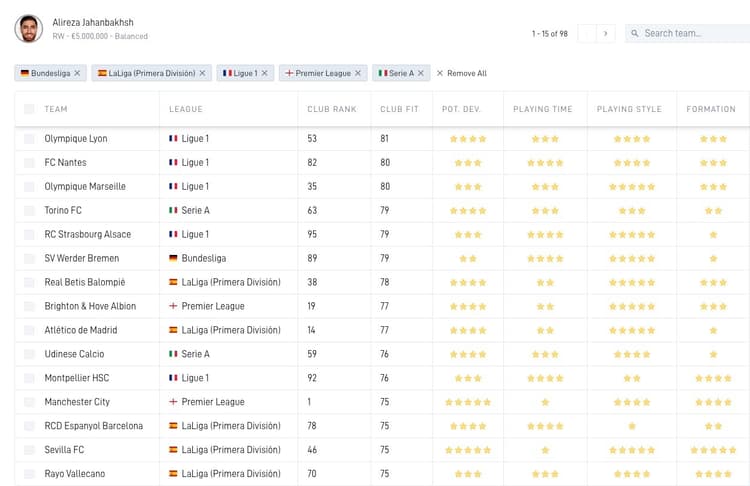The height and width of the screenshot is (486, 750).
Task: Click Serie A flag in Torino FC row
Action: point(173,210)
